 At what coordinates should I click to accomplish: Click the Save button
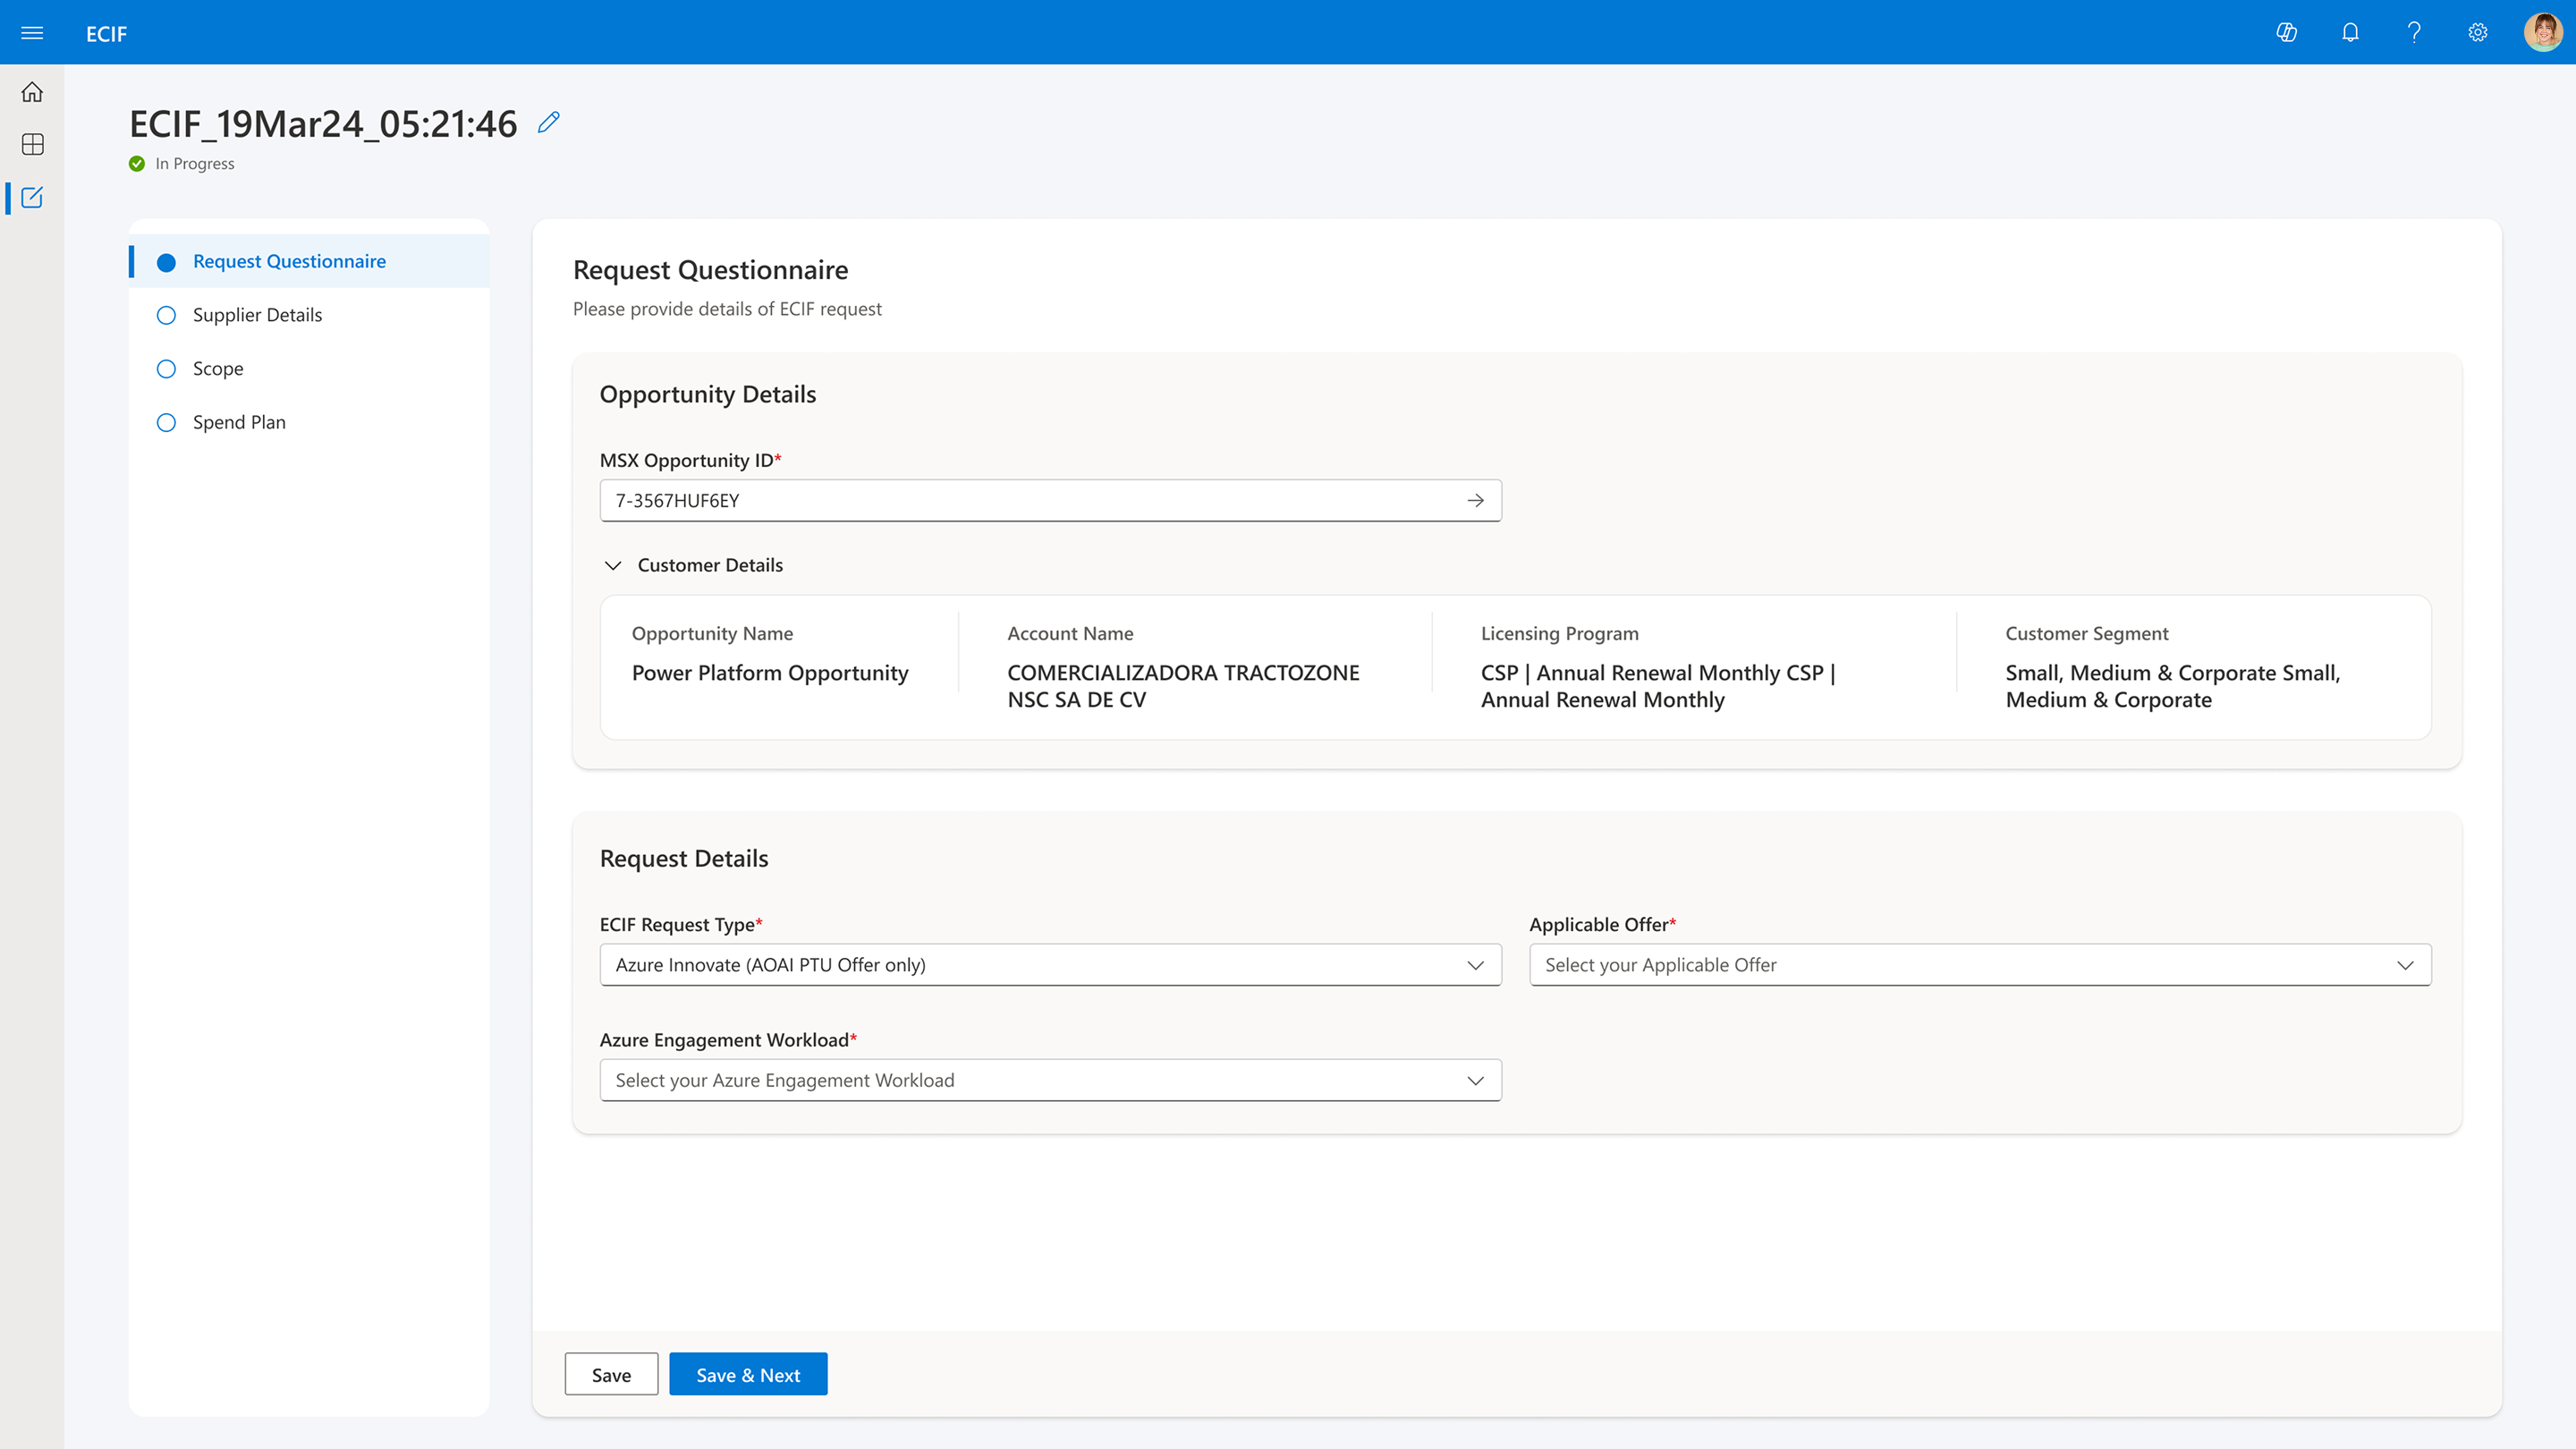(611, 1374)
